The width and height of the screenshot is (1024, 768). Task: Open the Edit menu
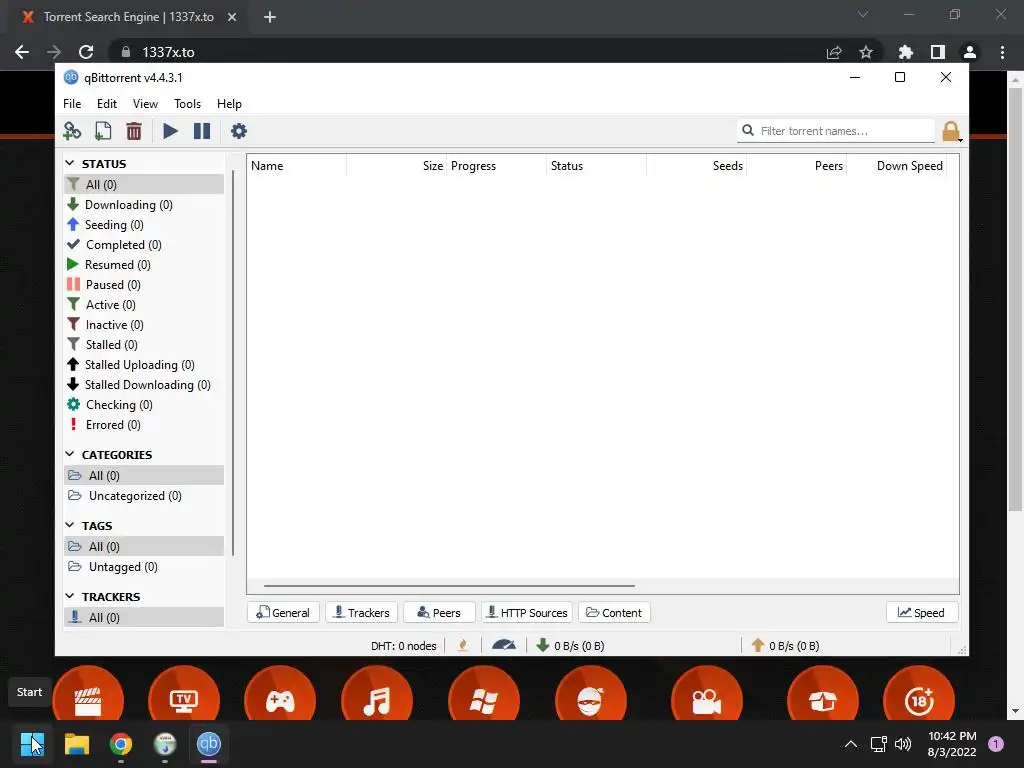(x=106, y=104)
